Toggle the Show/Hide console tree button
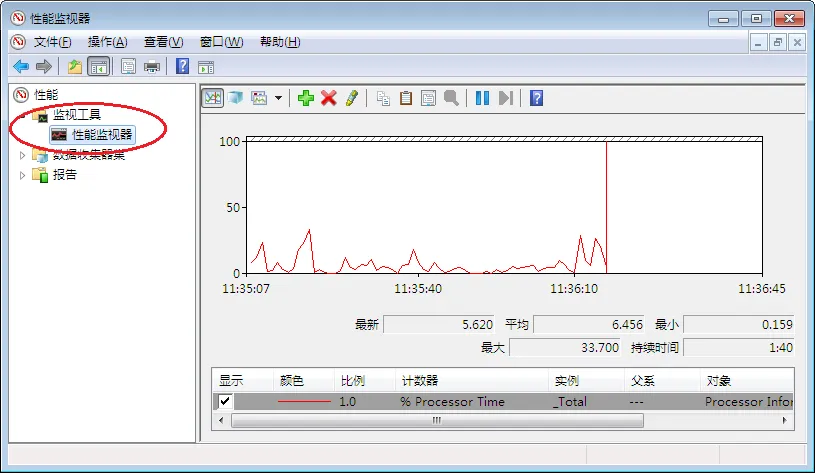Image resolution: width=815 pixels, height=473 pixels. 99,67
